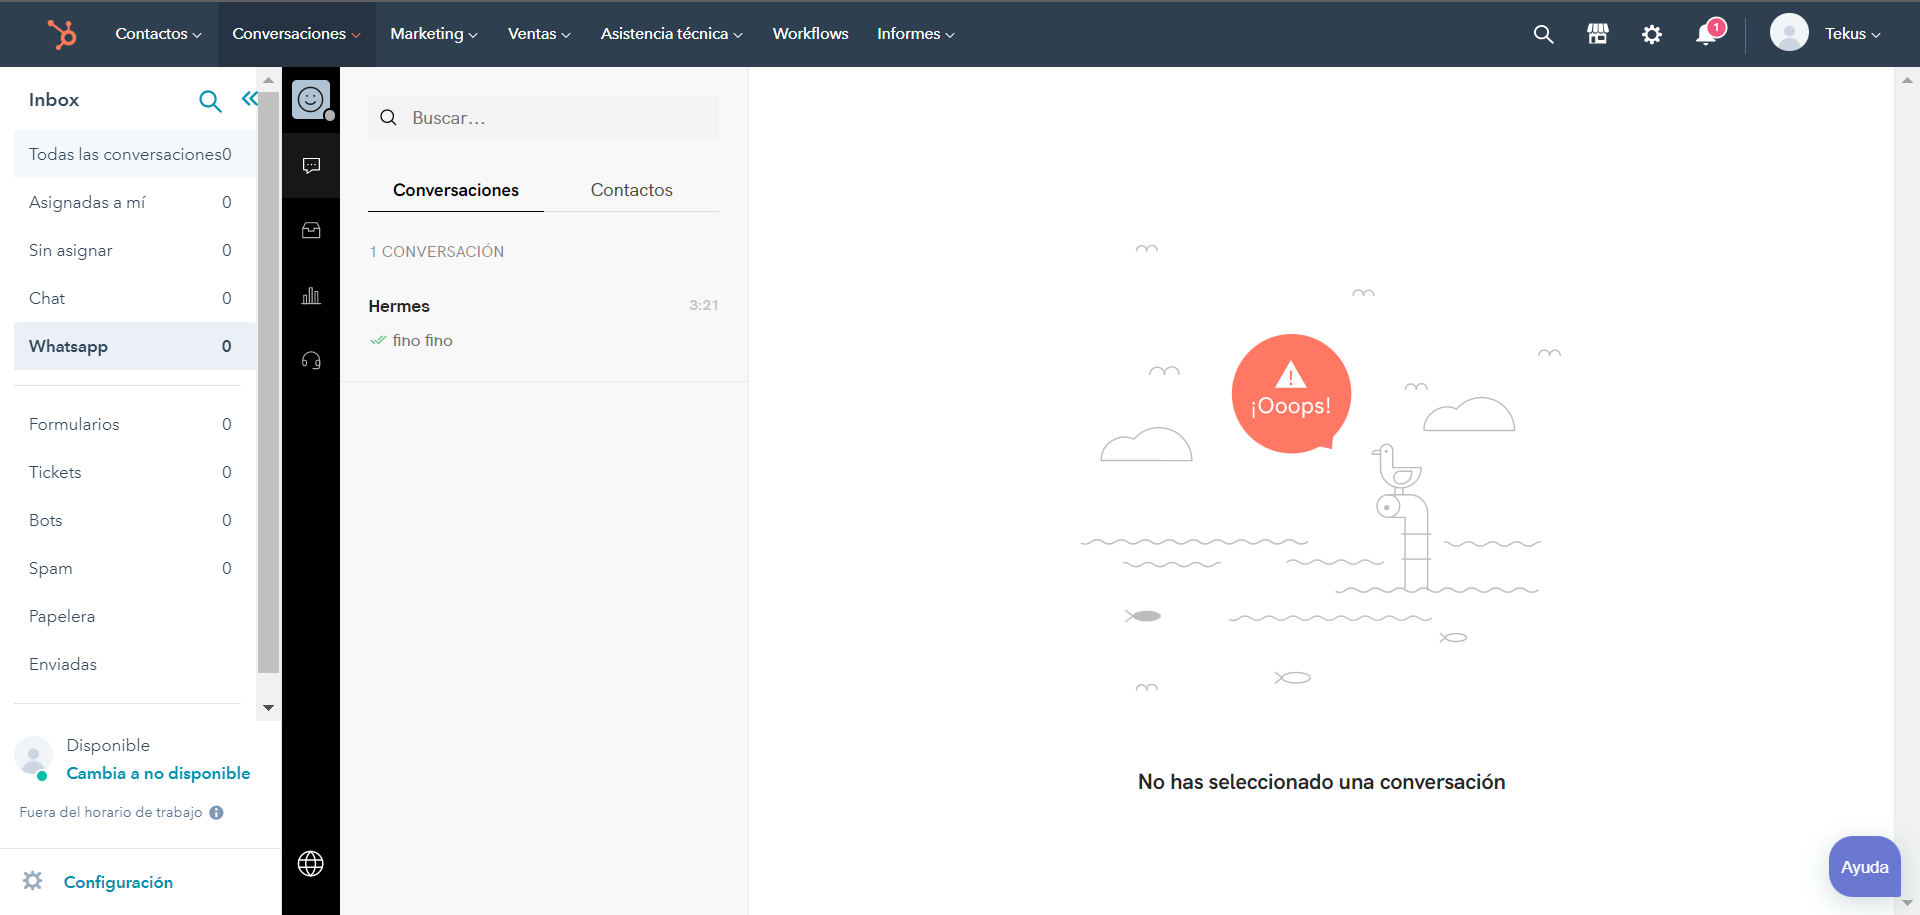This screenshot has width=1920, height=915.
Task: Click the inbox search magnifier icon
Action: [x=210, y=101]
